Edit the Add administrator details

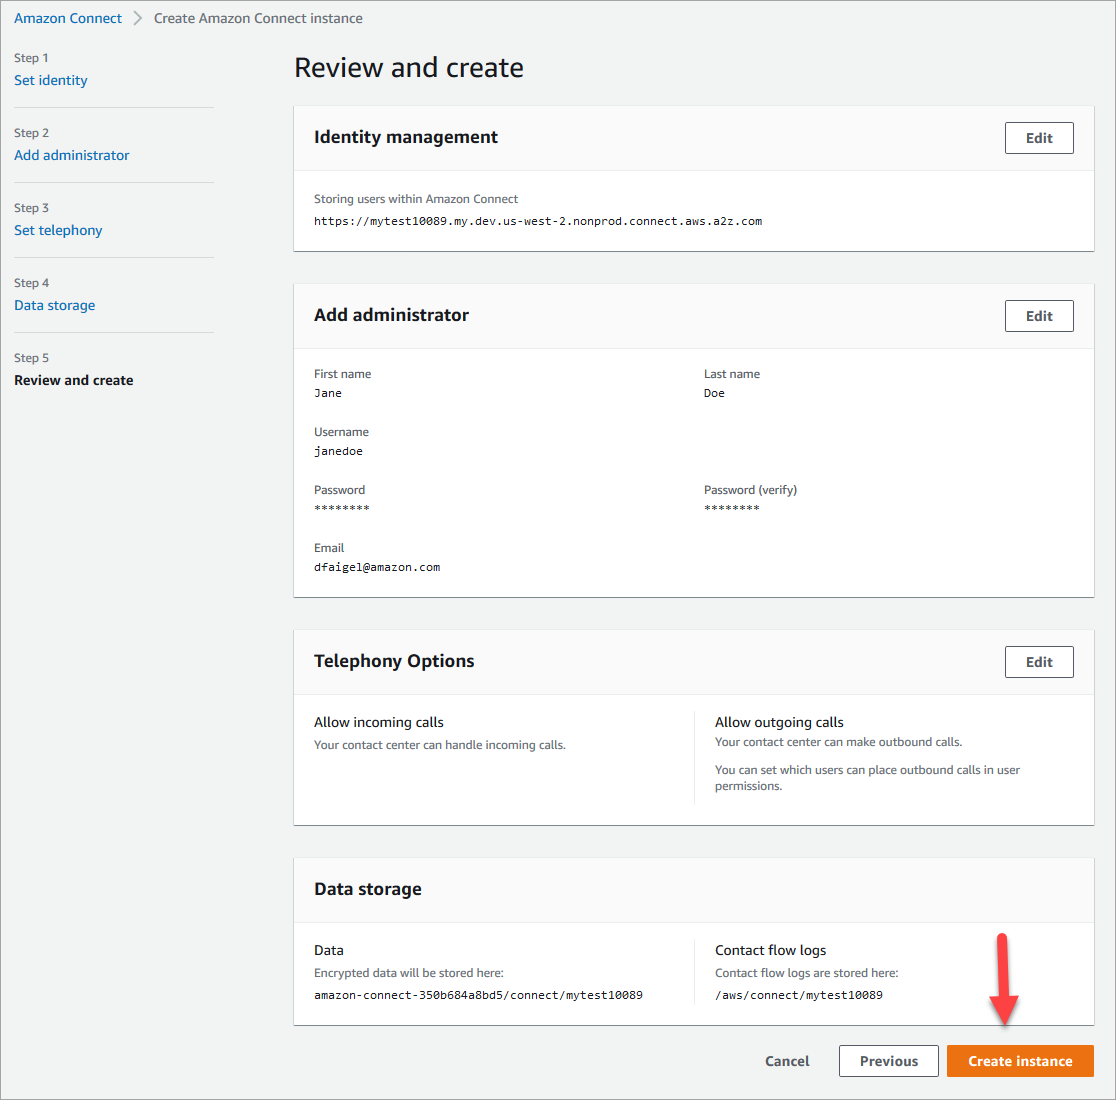(1039, 315)
